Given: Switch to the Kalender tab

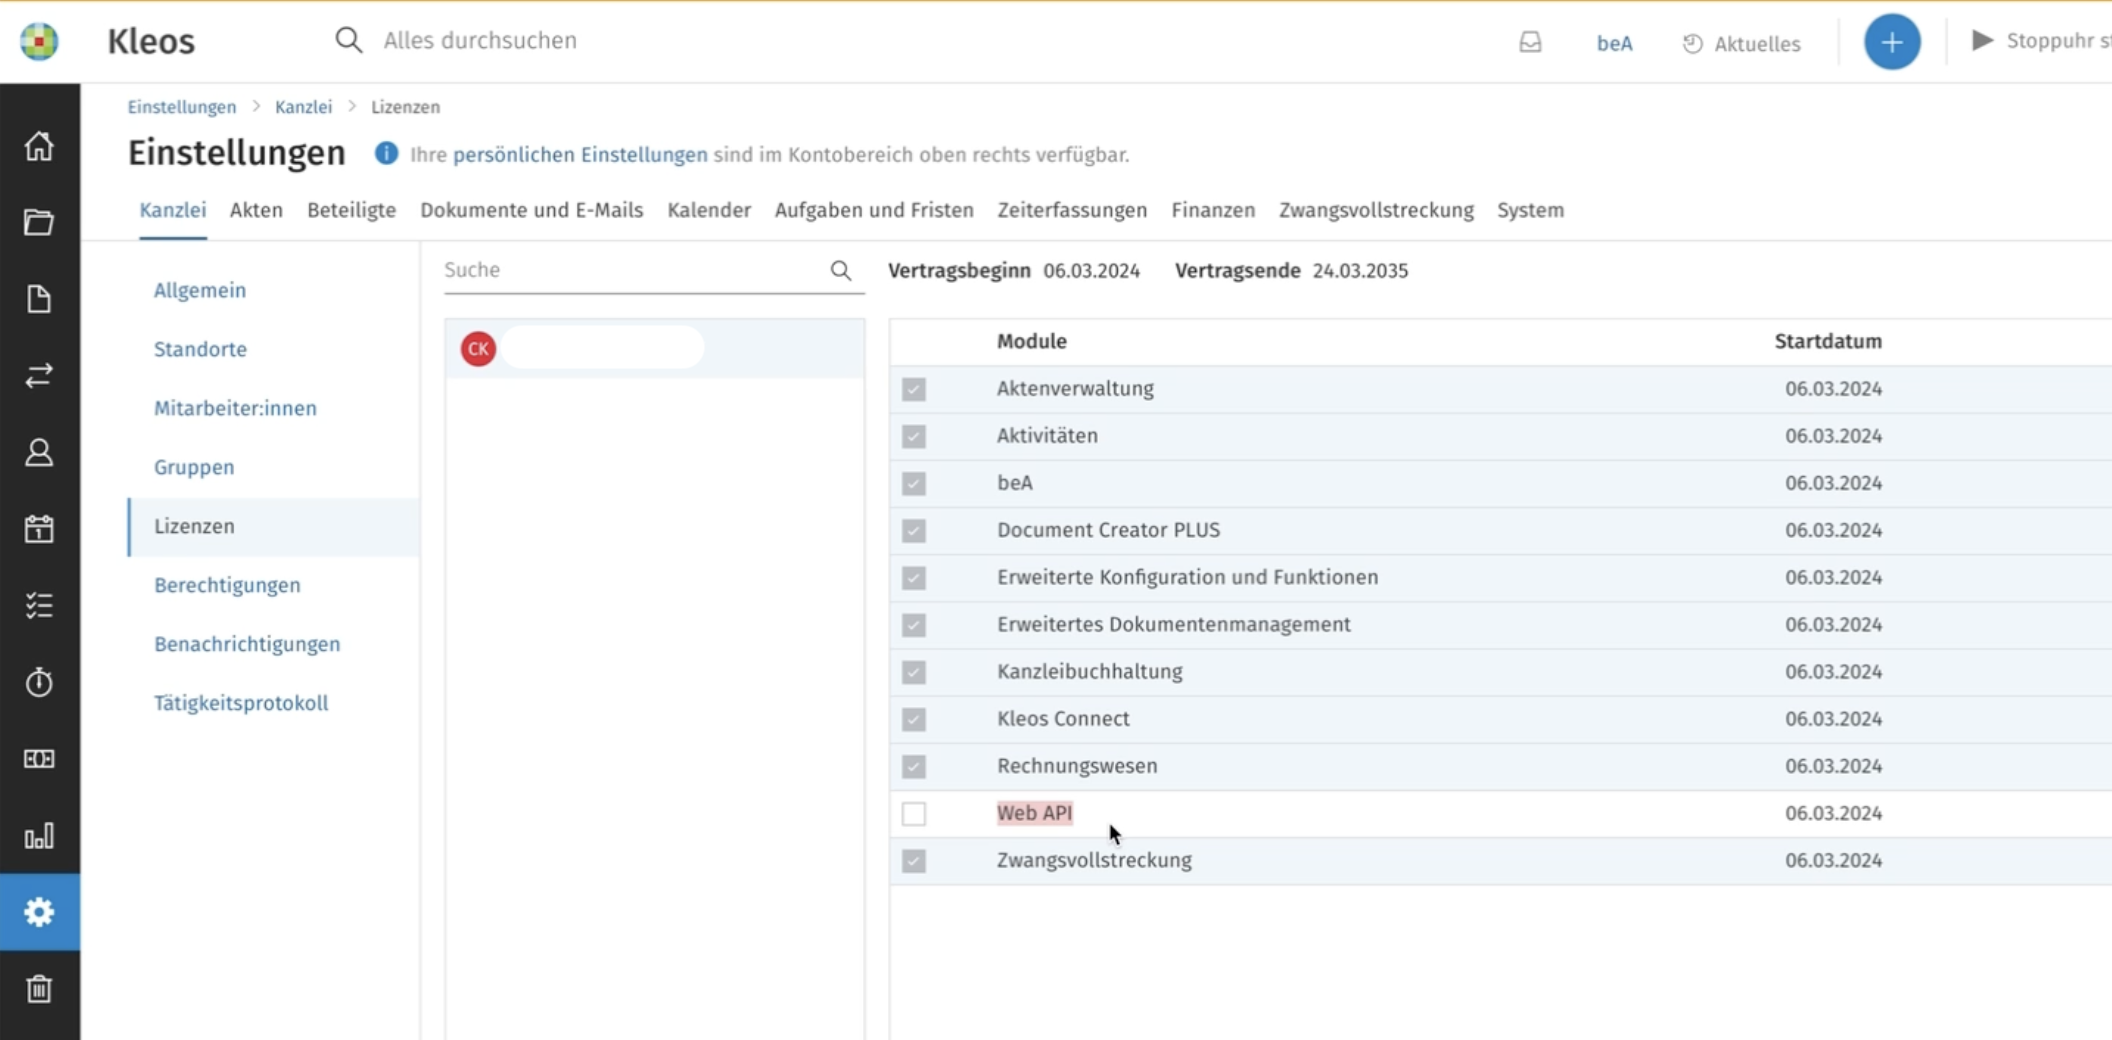Looking at the screenshot, I should [x=709, y=210].
